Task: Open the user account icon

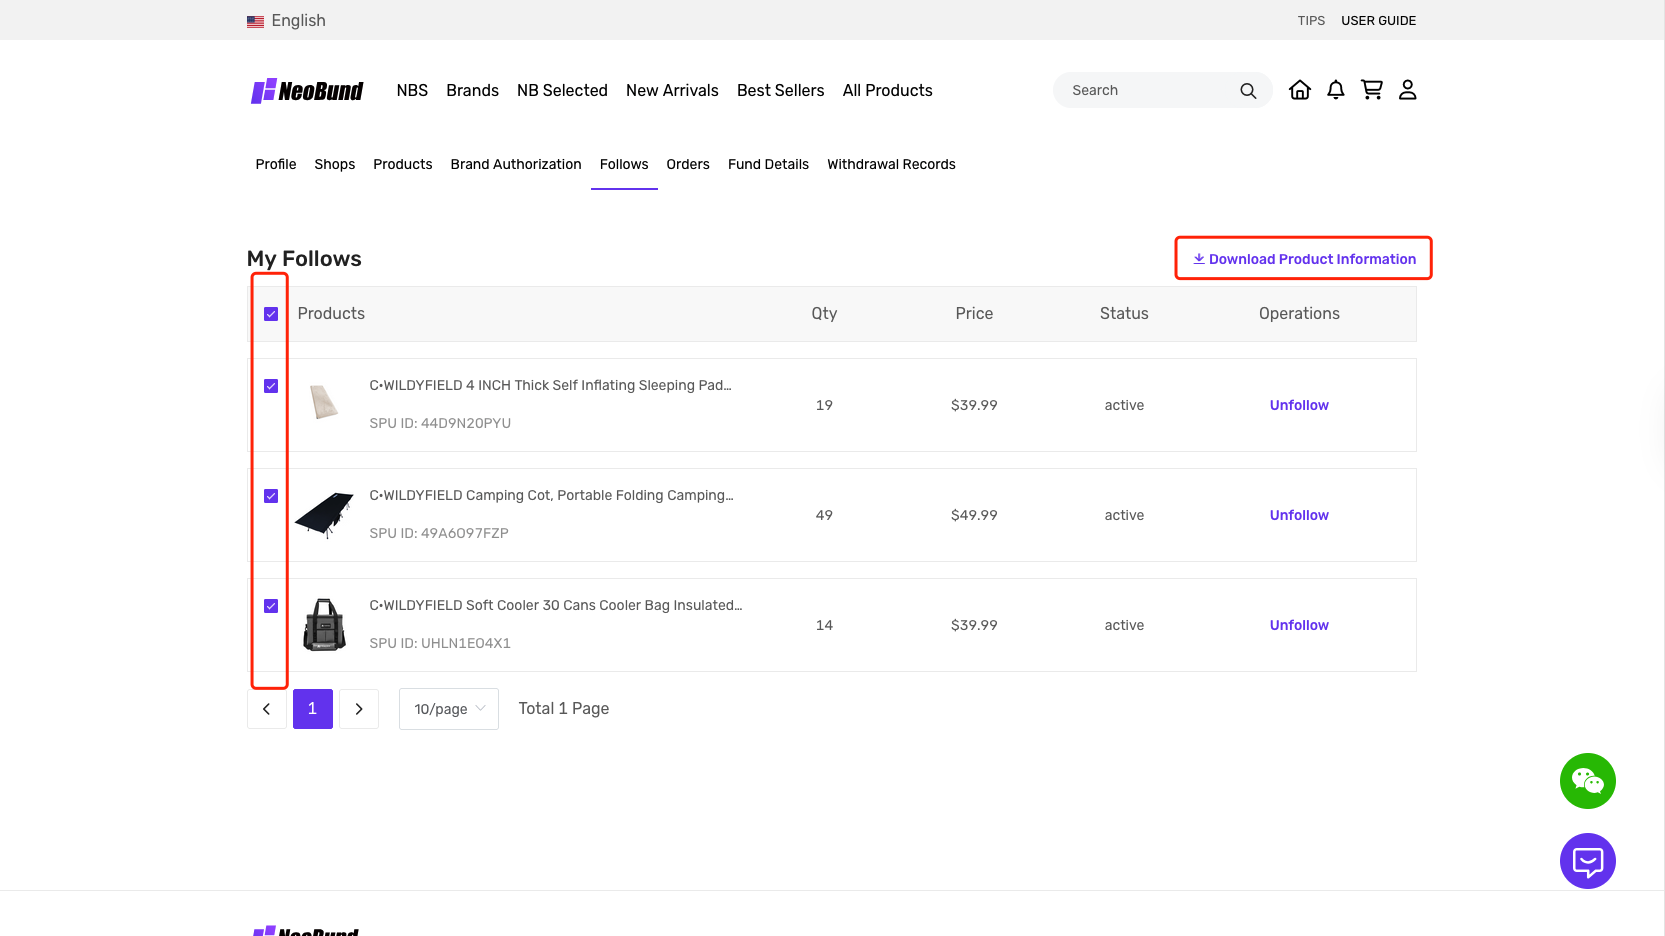Action: tap(1408, 90)
